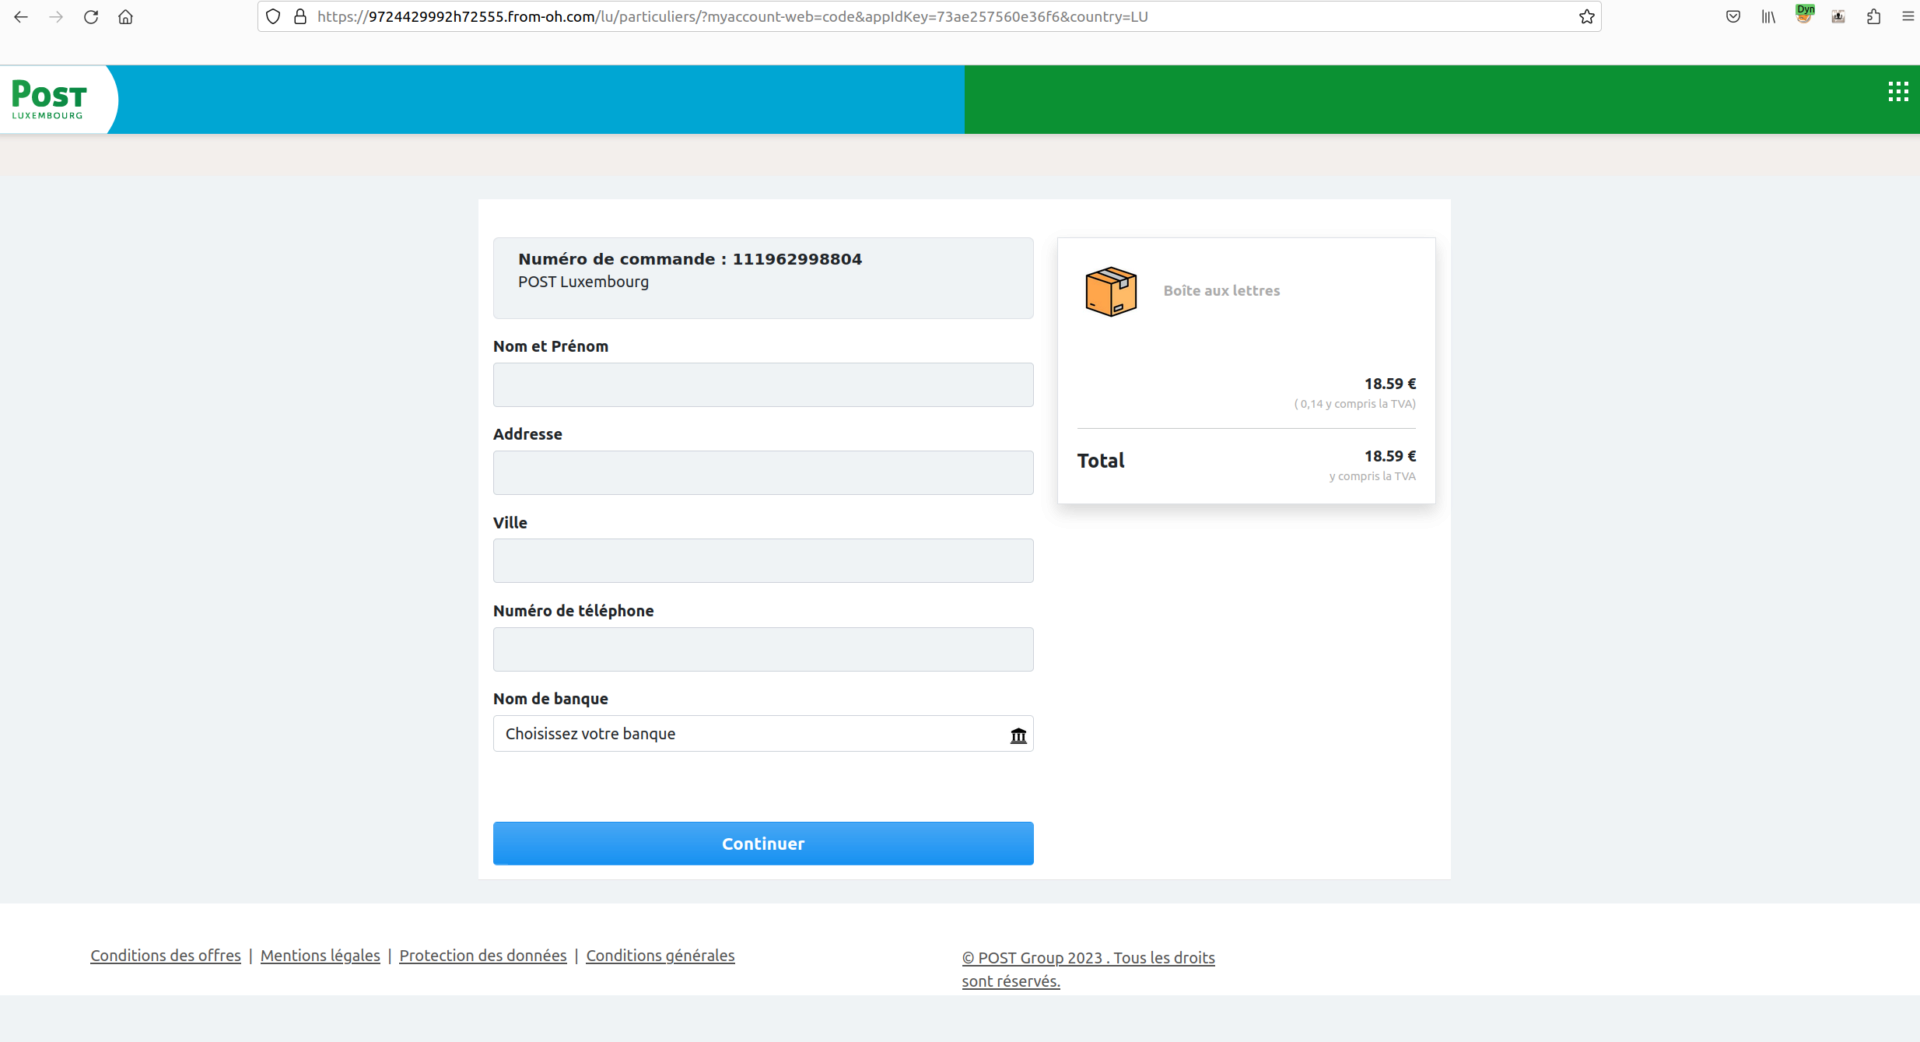Open the Conditions des offres link
The image size is (1920, 1042).
[x=166, y=956]
